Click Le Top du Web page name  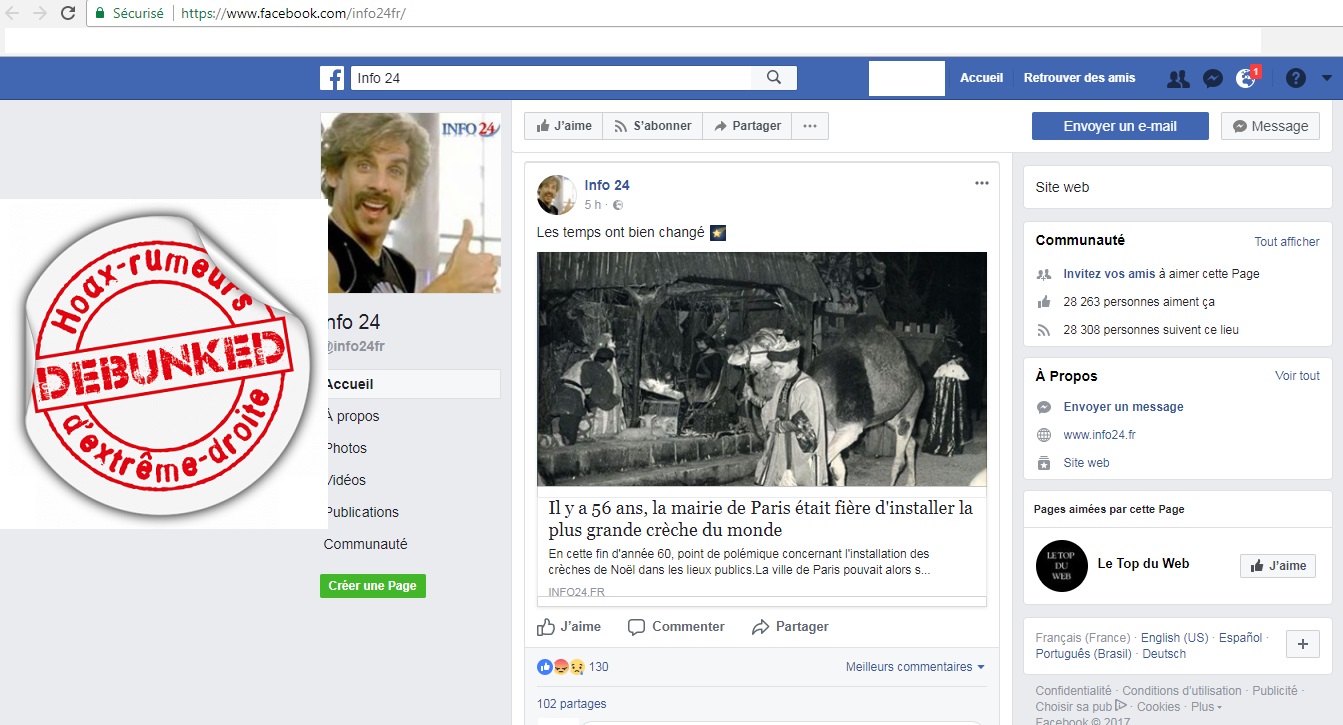(1143, 564)
